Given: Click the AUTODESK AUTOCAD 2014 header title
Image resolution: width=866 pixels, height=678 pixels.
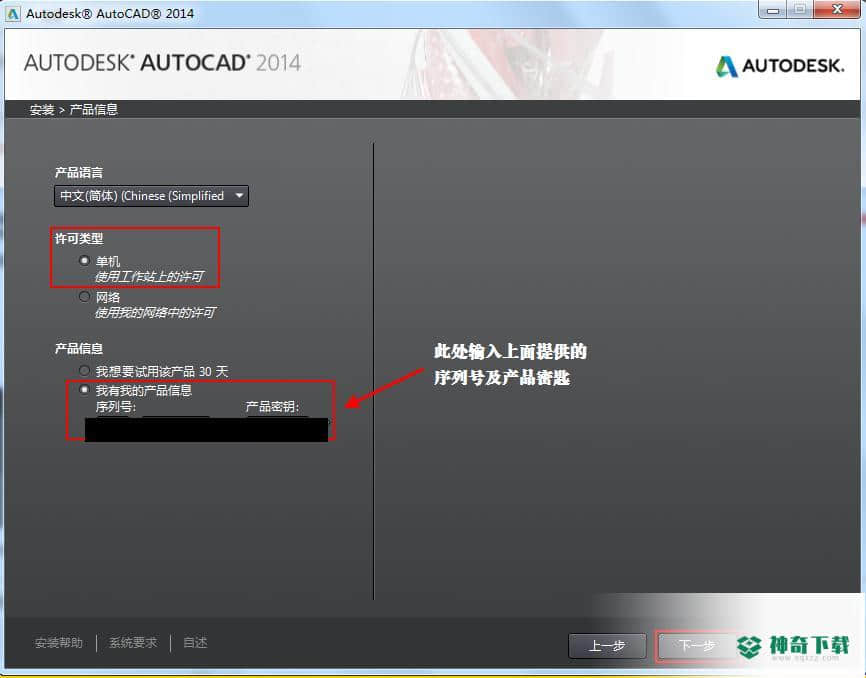Looking at the screenshot, I should [162, 63].
